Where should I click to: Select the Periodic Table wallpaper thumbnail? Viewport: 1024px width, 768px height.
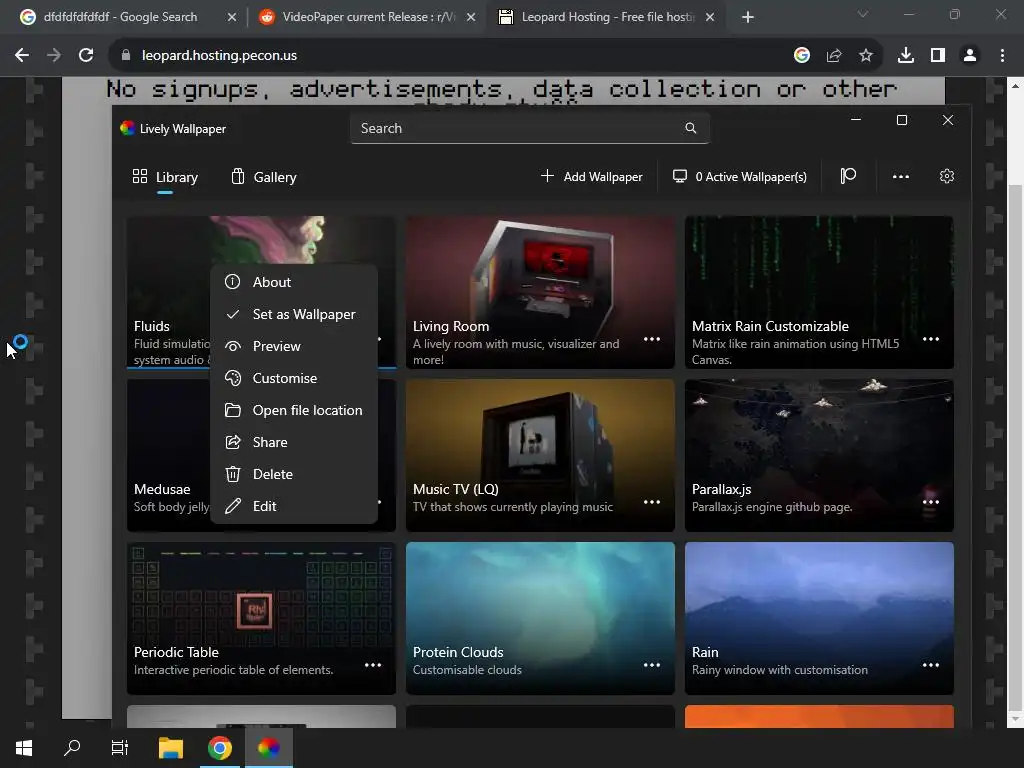(x=261, y=618)
